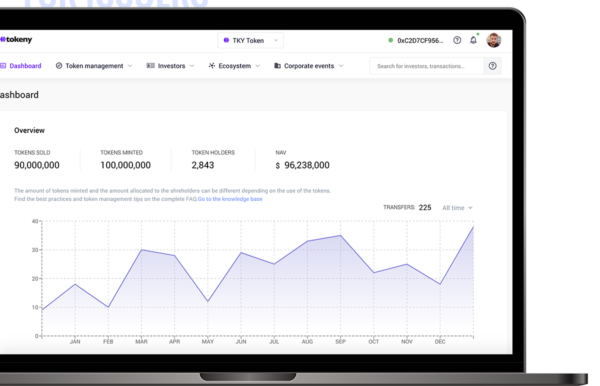600x386 pixels.
Task: Expand the Ecosystem menu chevron
Action: 258,66
